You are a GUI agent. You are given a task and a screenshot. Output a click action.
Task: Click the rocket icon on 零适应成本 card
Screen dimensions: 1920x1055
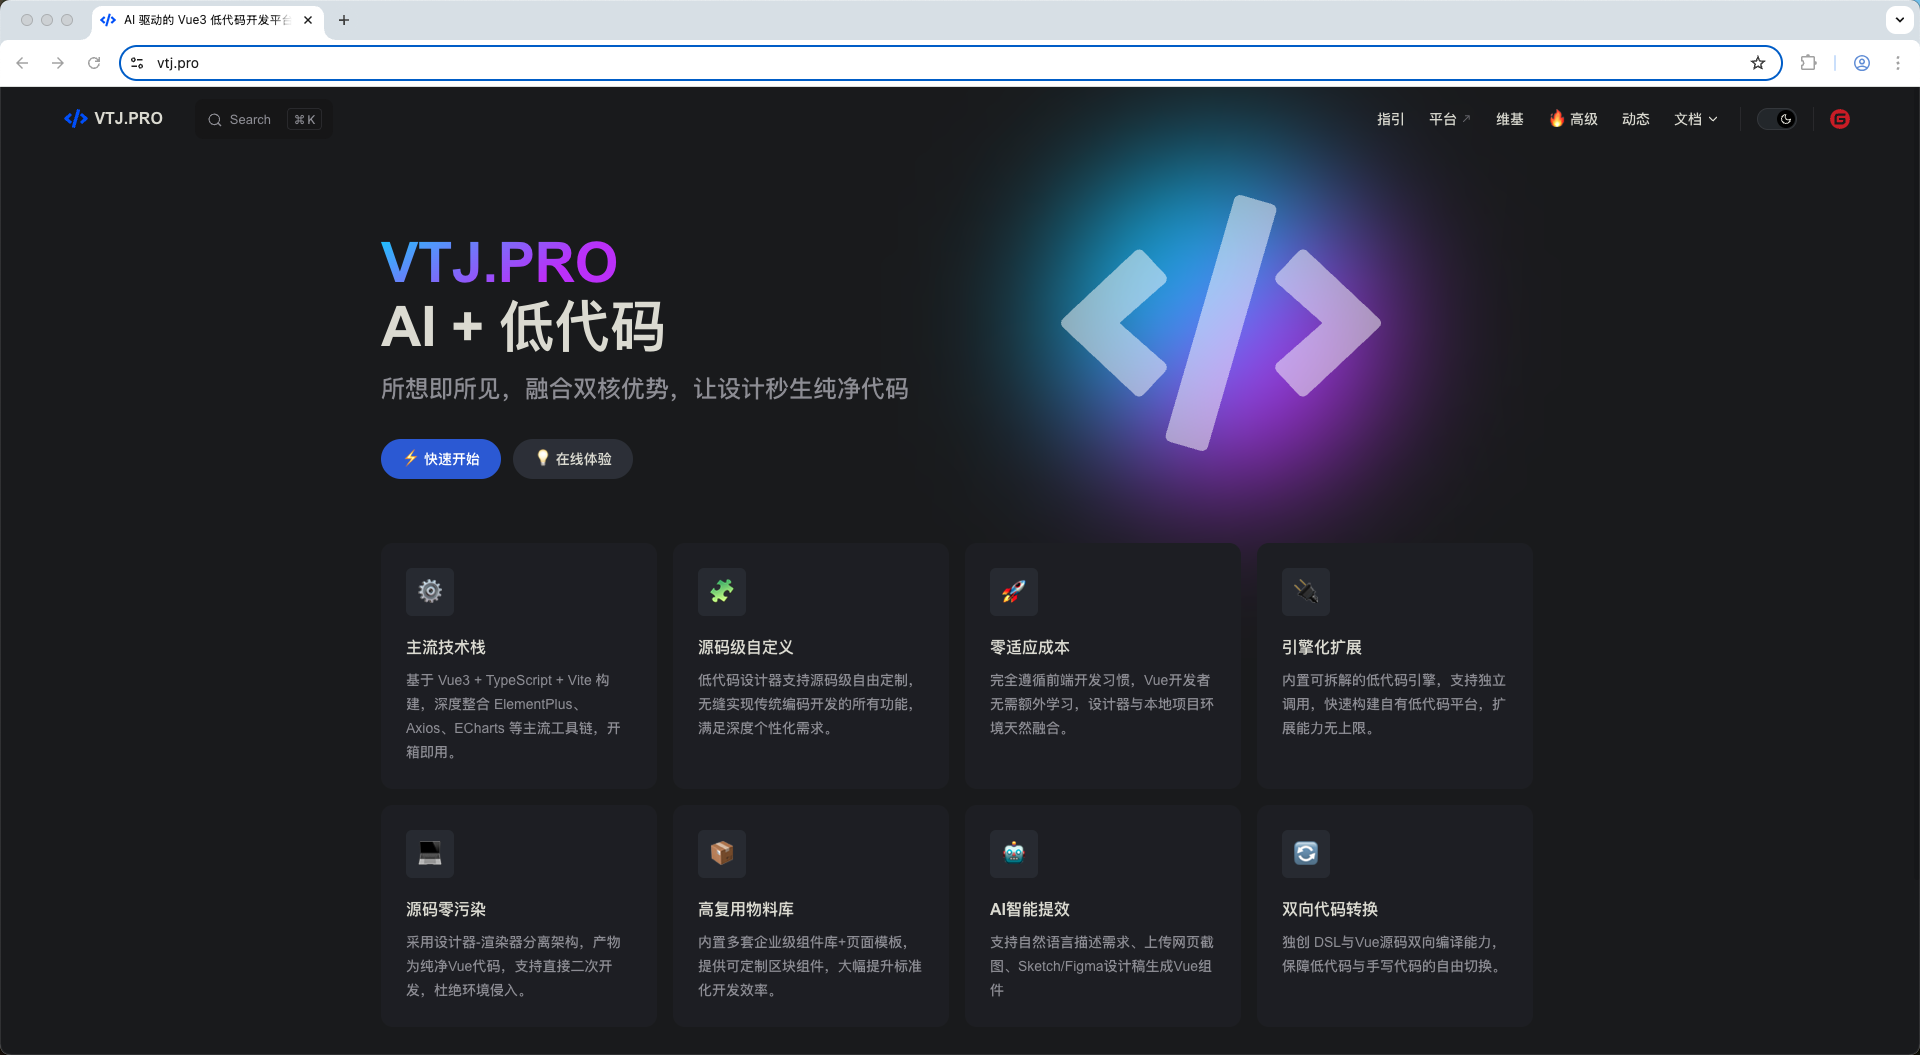1013,591
